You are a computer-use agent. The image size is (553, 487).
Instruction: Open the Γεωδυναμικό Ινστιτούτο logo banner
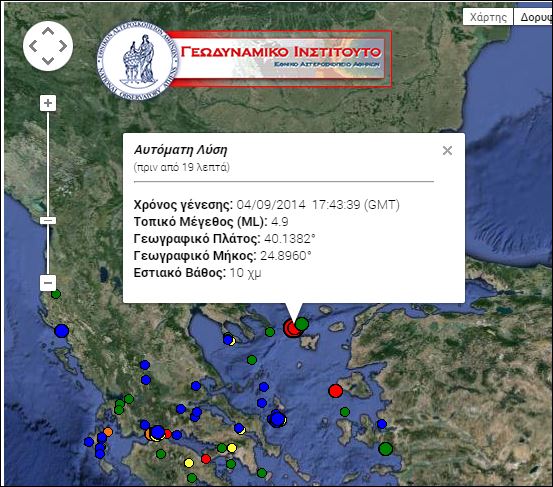coord(280,59)
